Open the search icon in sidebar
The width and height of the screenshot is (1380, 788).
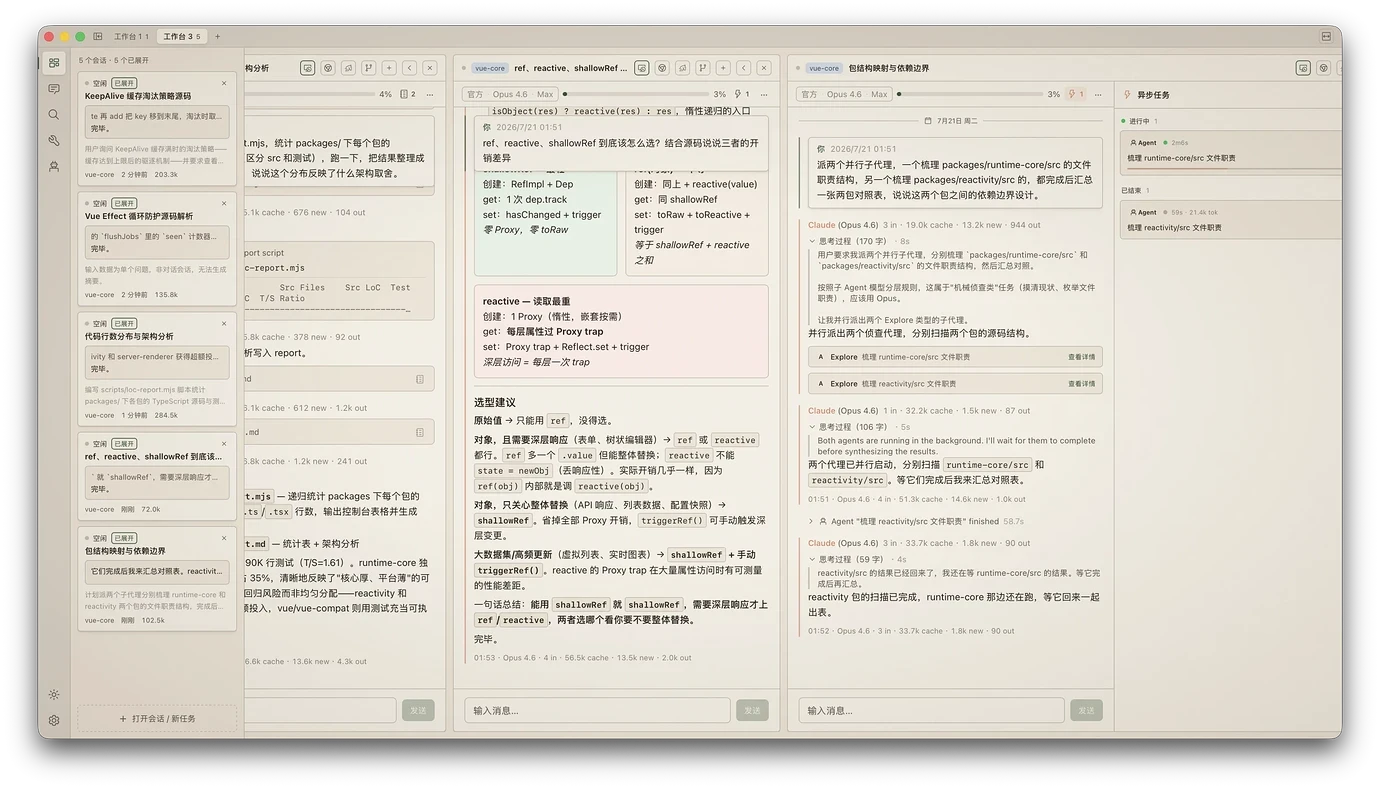(54, 115)
